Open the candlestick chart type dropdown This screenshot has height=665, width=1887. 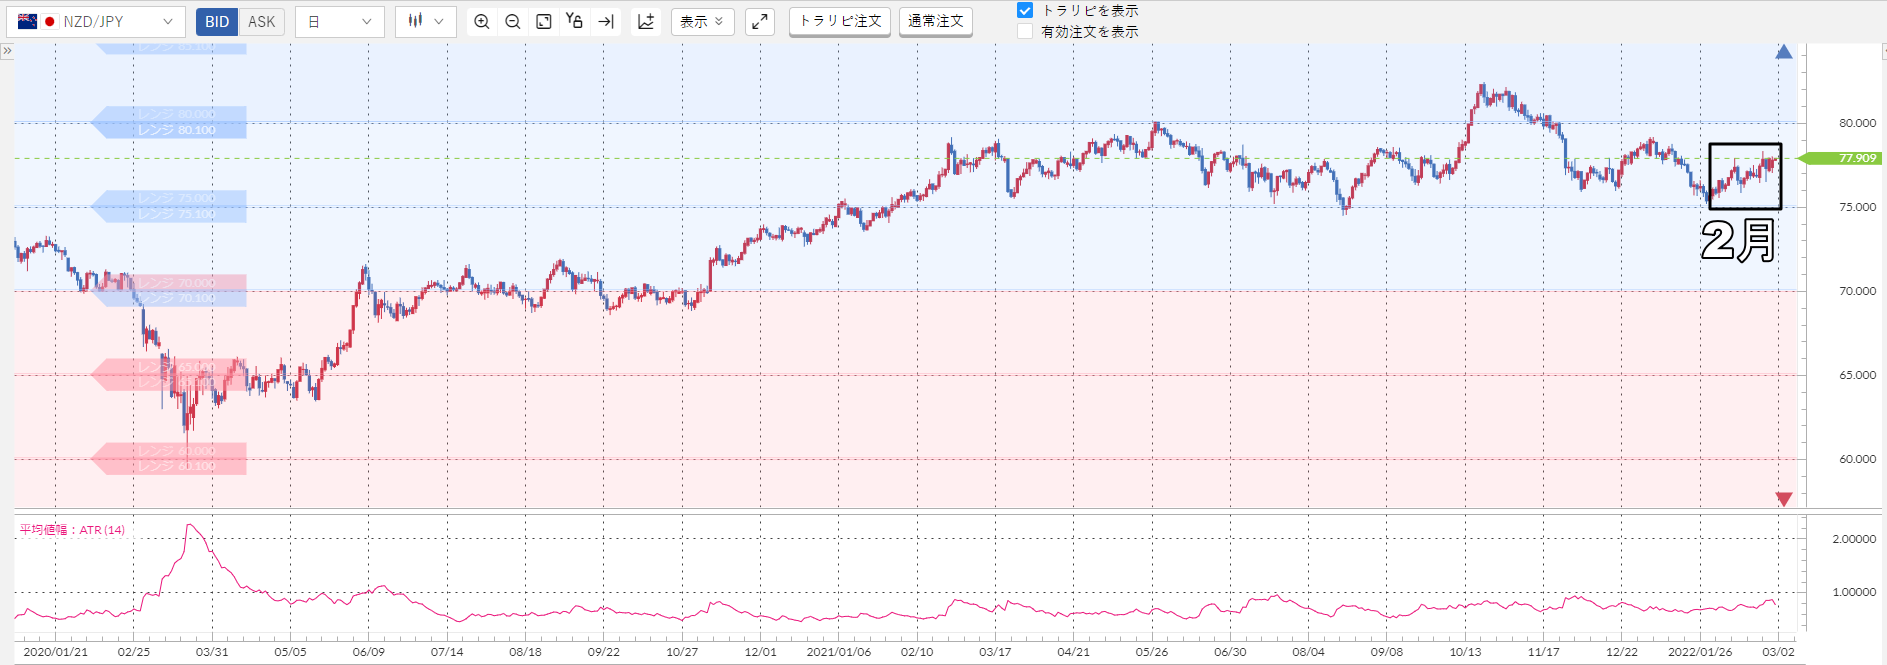click(x=426, y=21)
